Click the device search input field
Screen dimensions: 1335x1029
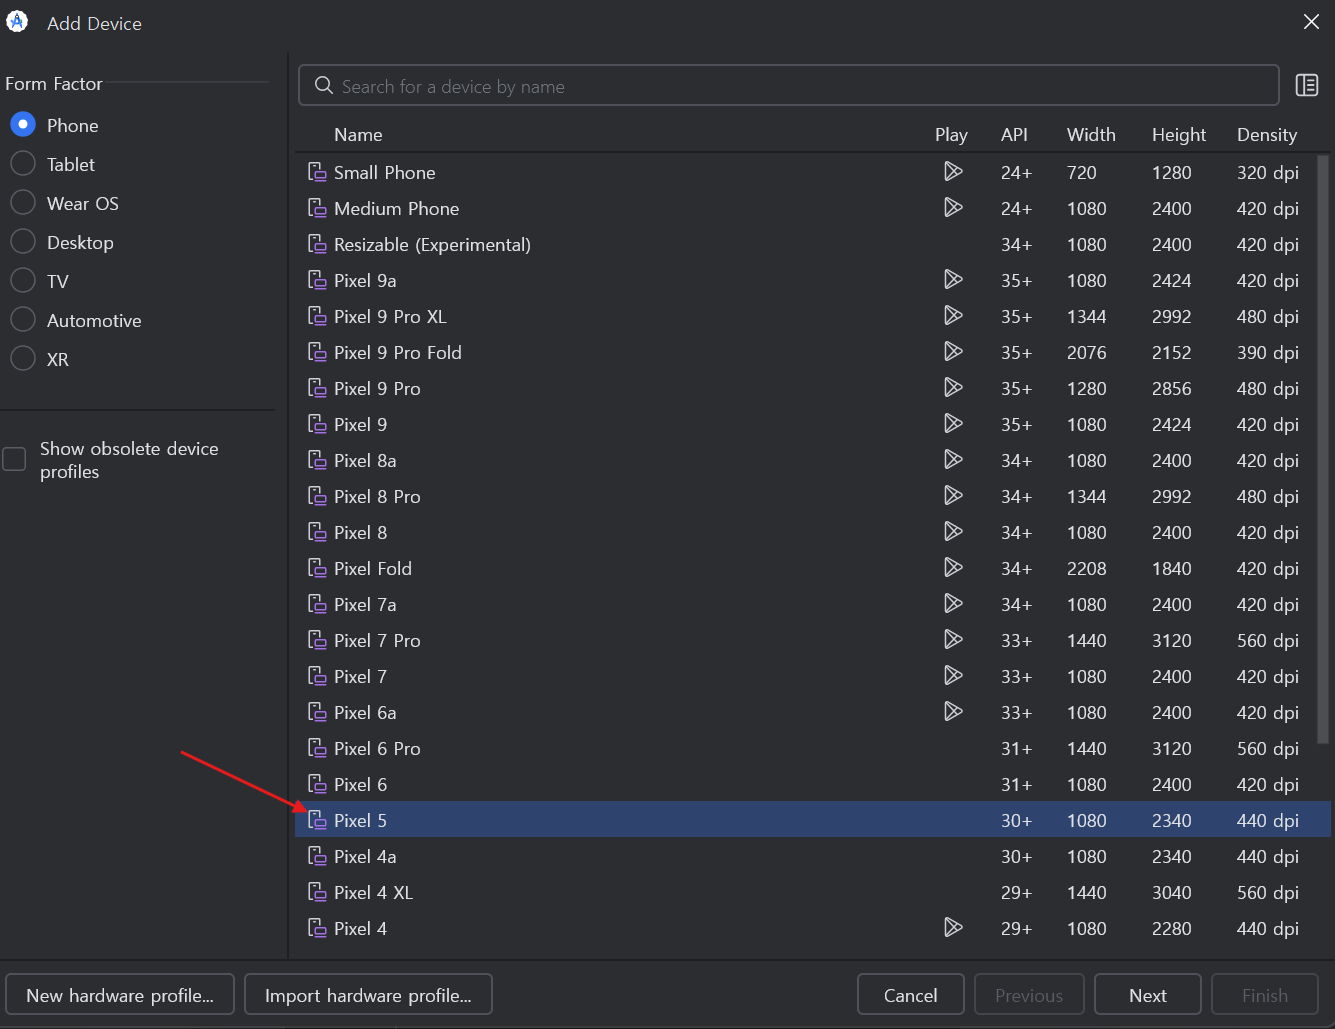tap(789, 86)
